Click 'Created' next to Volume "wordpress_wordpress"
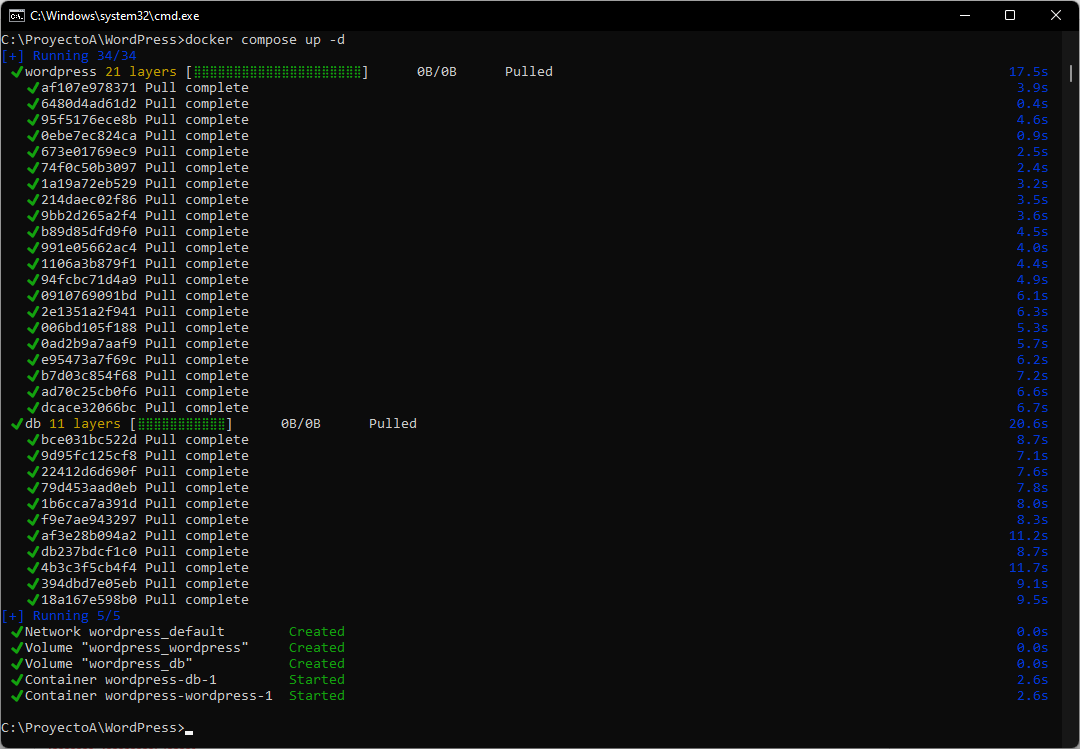The width and height of the screenshot is (1080, 749). [x=317, y=648]
